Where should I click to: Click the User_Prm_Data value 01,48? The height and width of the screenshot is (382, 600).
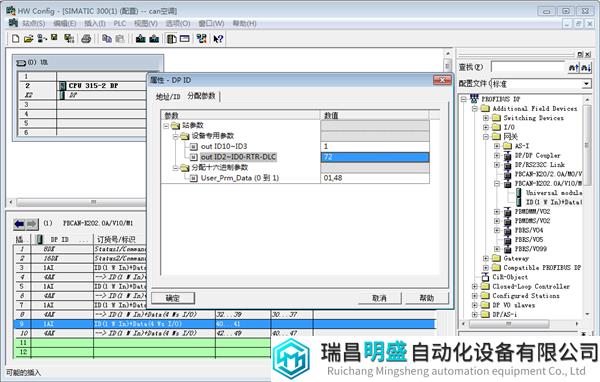(x=375, y=178)
